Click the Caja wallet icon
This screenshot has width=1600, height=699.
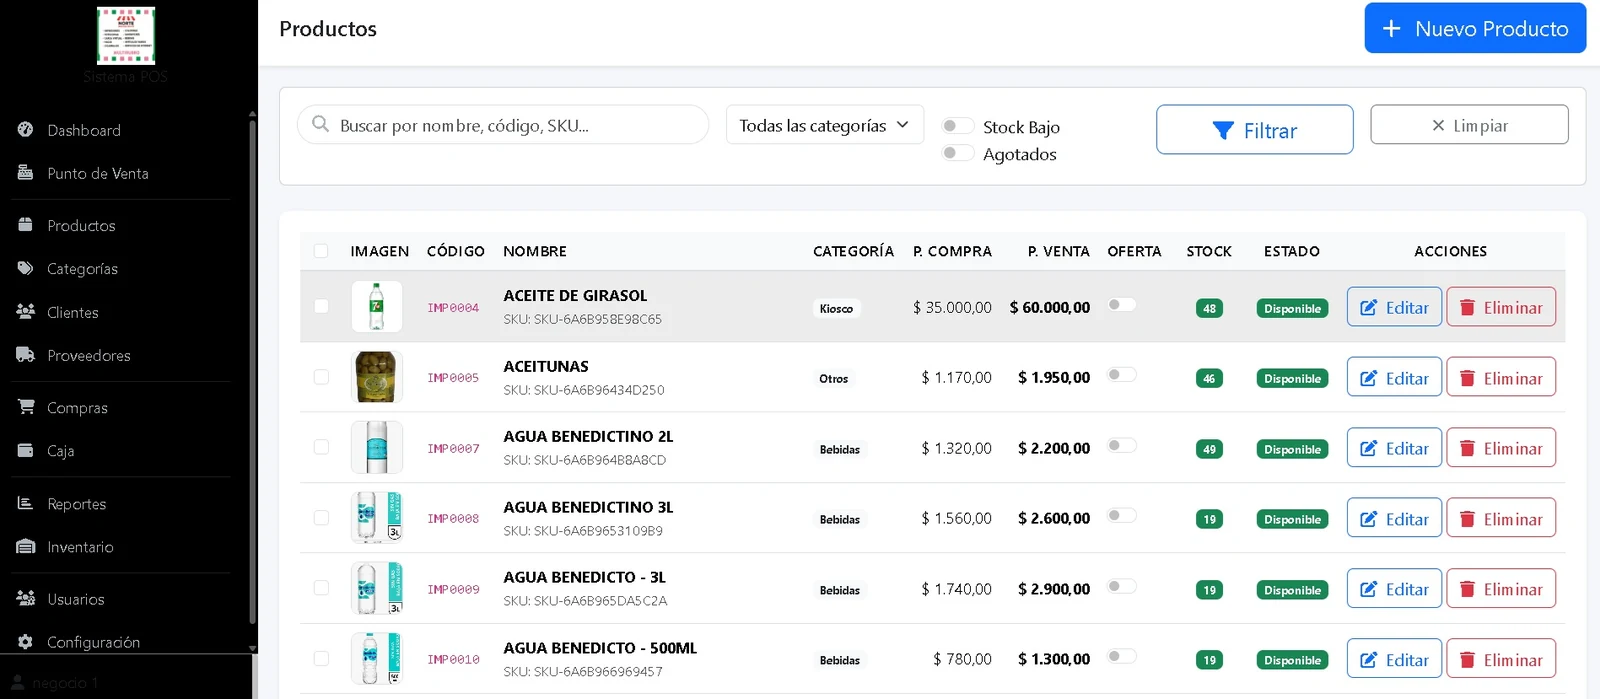(x=26, y=450)
